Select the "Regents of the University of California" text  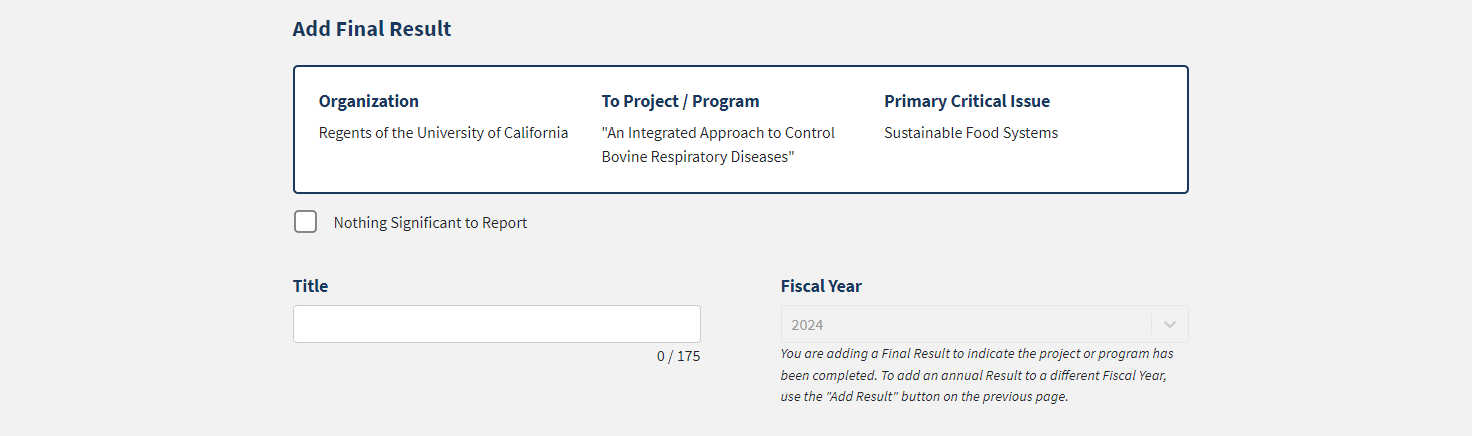coord(443,133)
